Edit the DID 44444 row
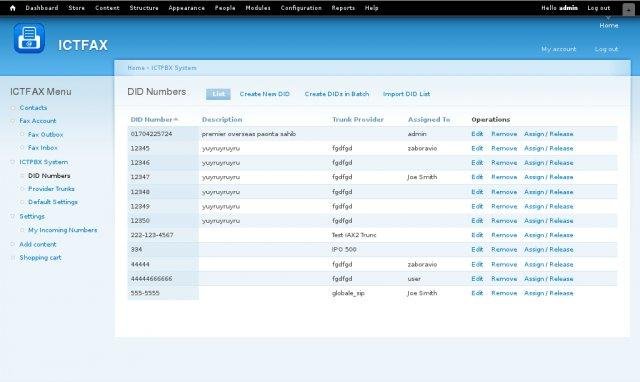The image size is (640, 382). [x=477, y=264]
